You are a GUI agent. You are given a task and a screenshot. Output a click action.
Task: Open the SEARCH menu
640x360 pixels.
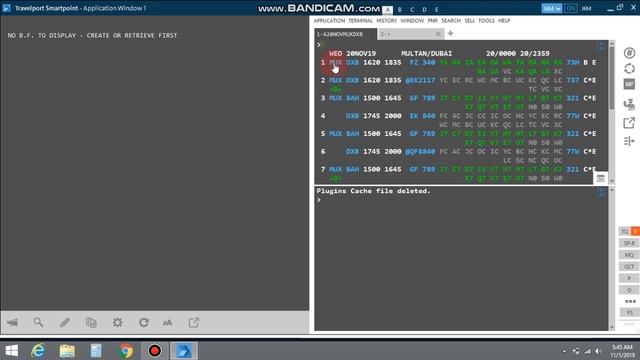pyautogui.click(x=451, y=21)
